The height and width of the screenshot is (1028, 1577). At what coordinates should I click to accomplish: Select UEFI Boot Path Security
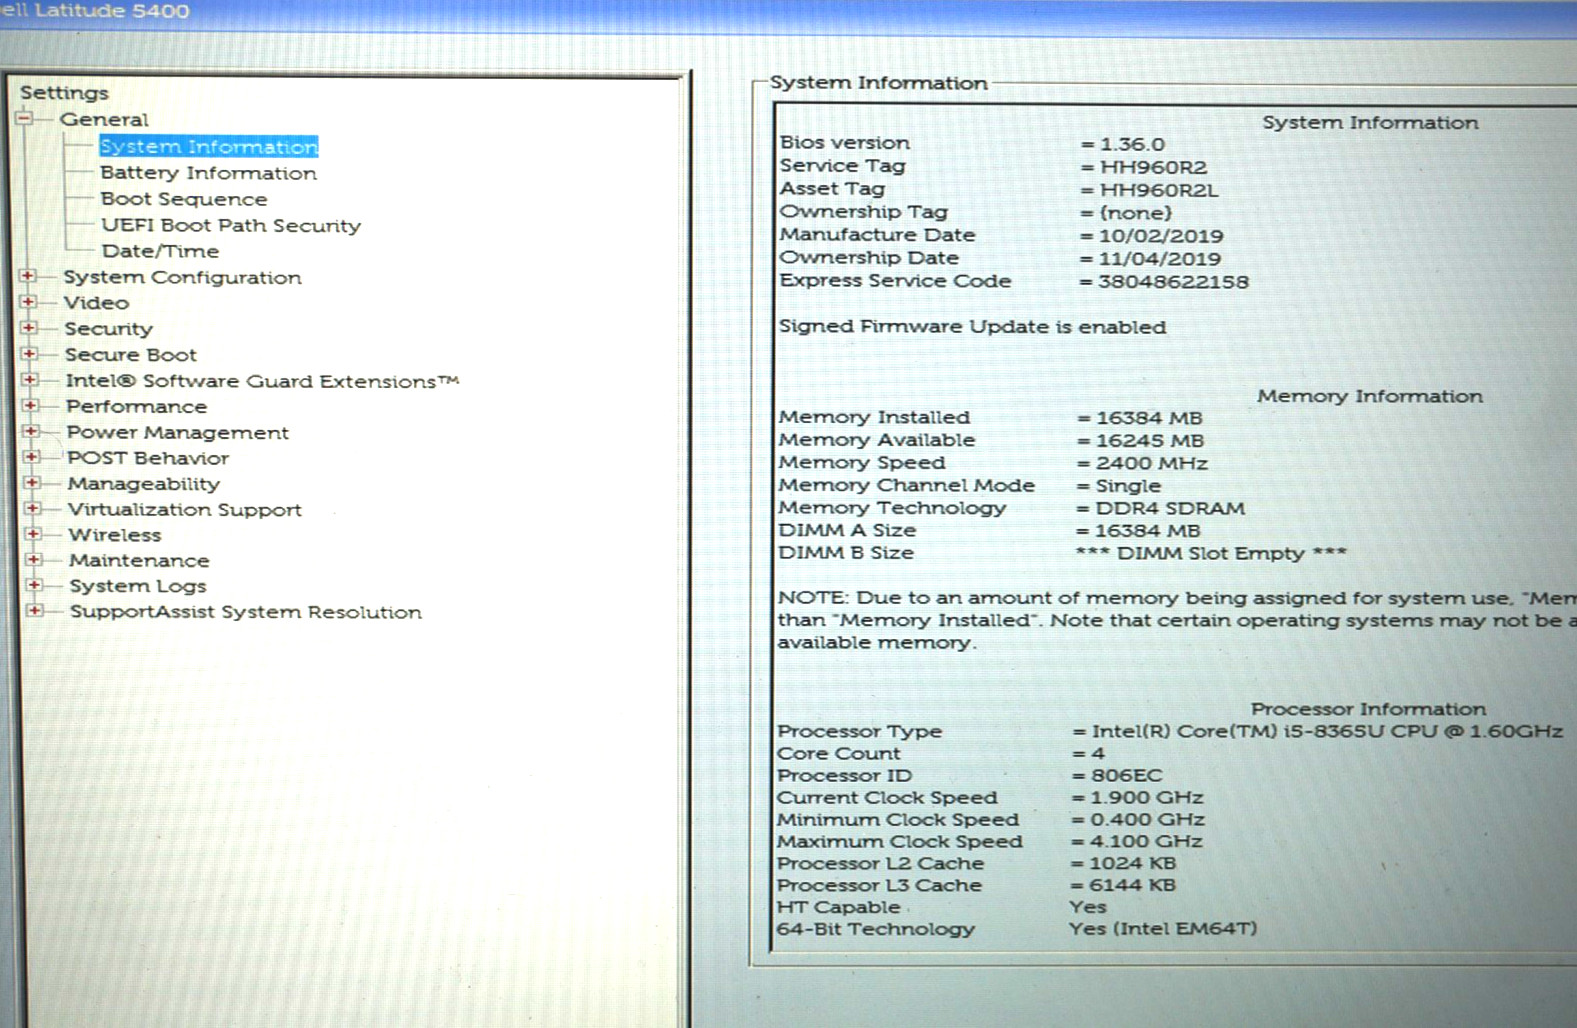231,226
